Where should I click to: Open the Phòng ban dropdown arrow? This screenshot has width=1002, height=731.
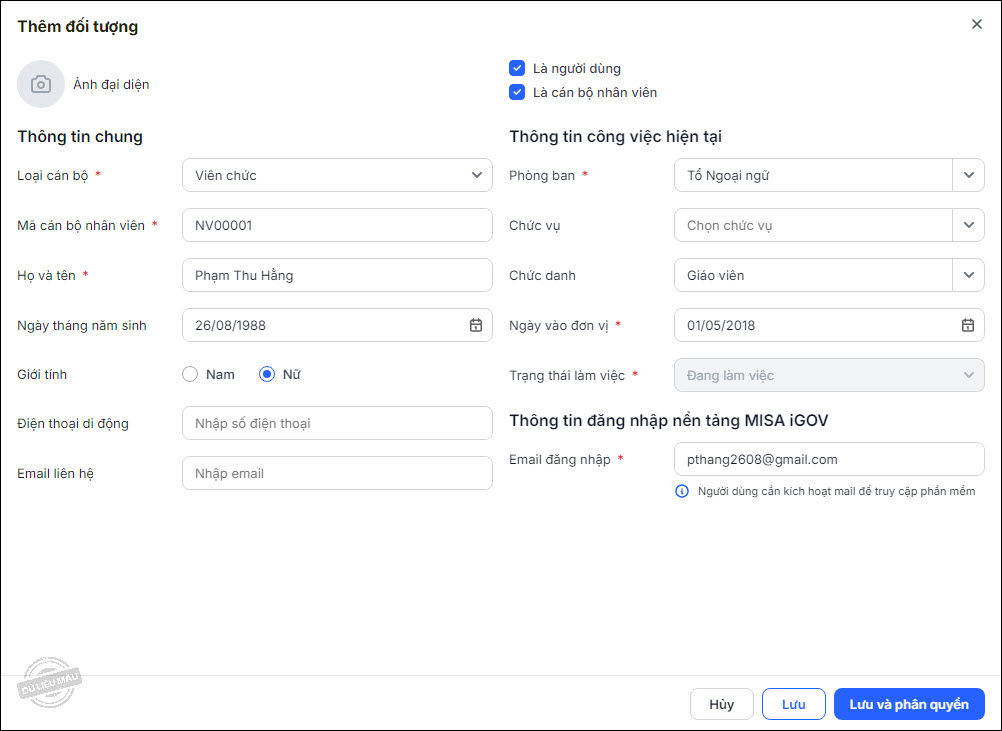968,175
